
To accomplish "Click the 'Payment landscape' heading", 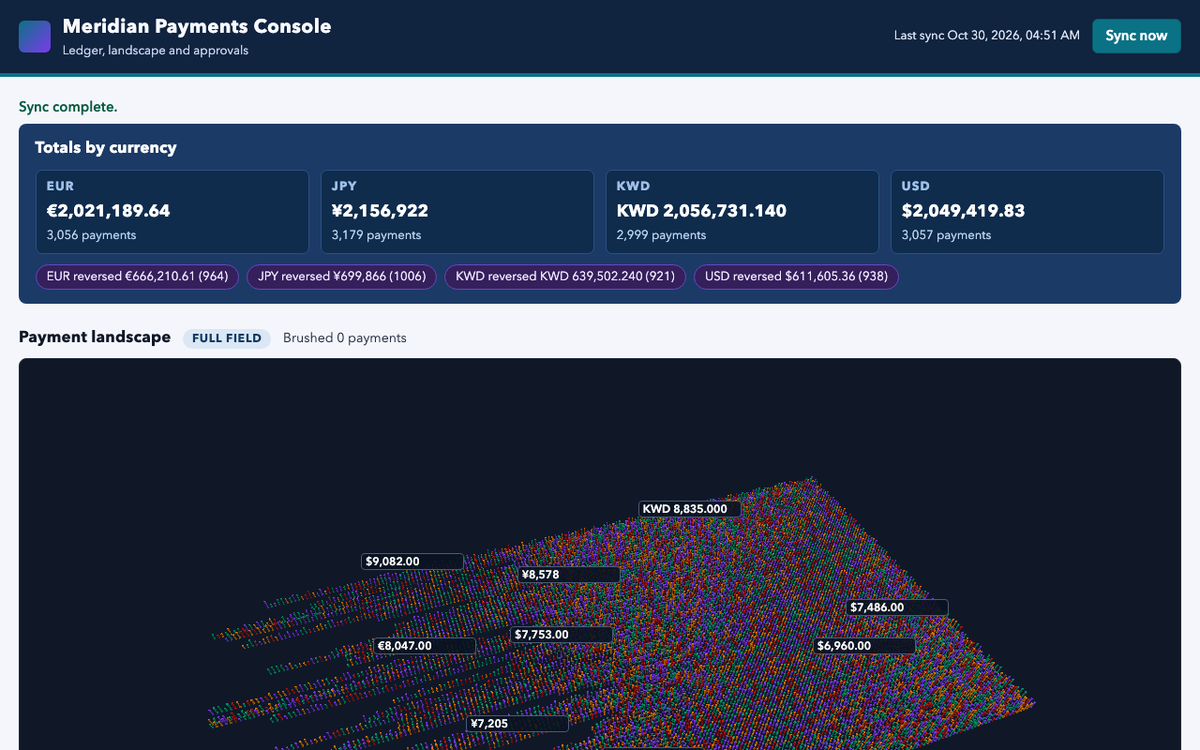I will [95, 337].
